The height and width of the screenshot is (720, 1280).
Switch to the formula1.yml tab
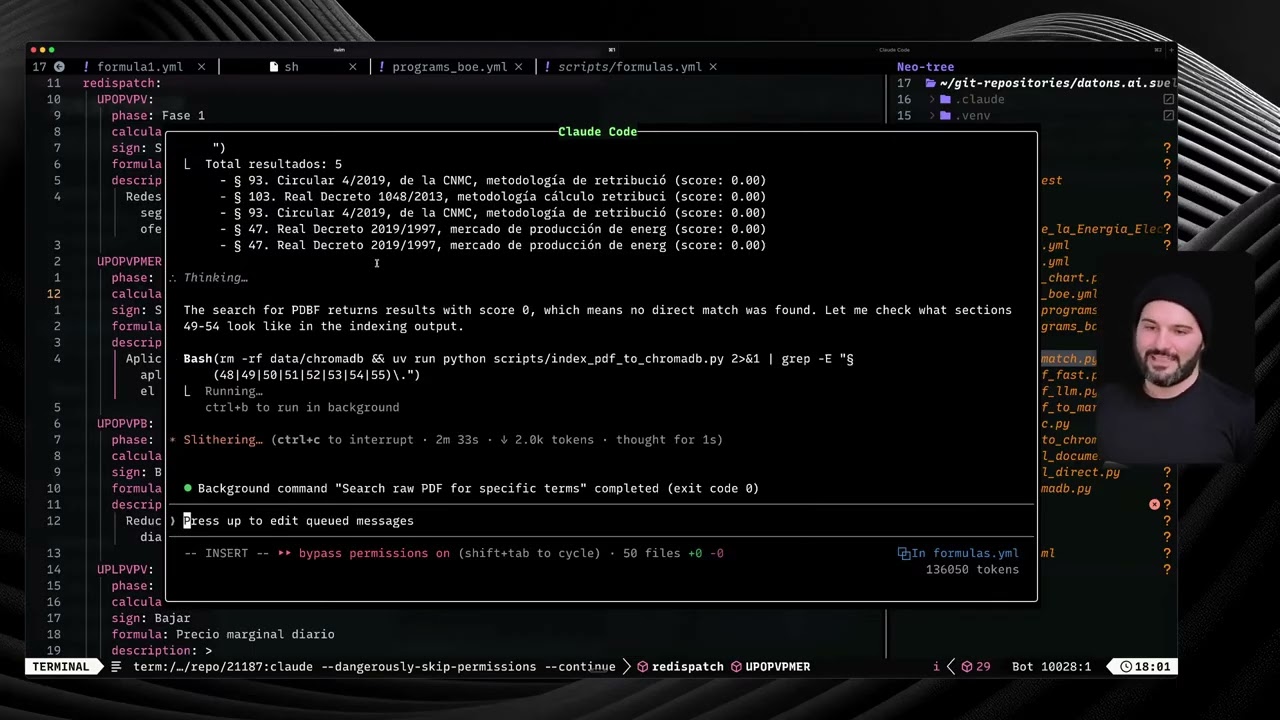pyautogui.click(x=139, y=67)
